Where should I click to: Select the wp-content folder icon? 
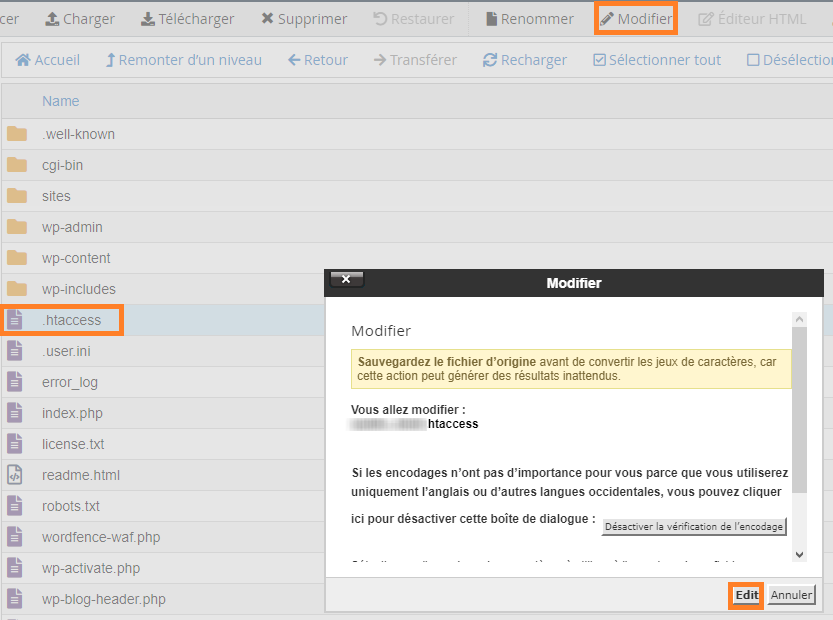point(17,258)
